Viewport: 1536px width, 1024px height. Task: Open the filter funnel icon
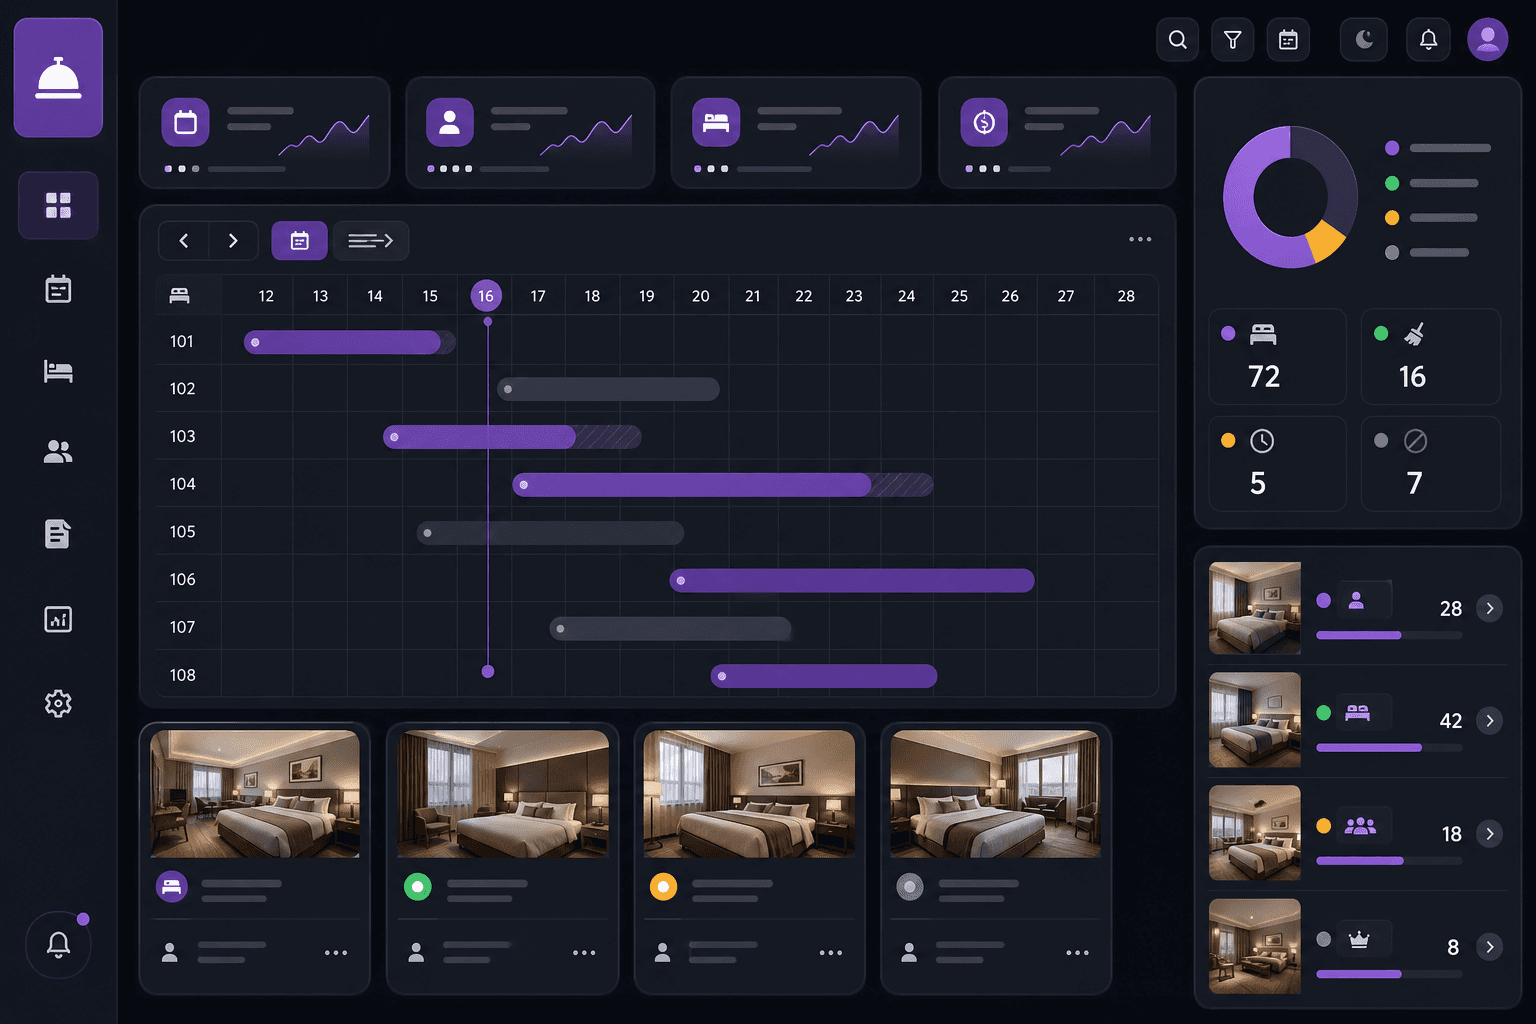1233,40
